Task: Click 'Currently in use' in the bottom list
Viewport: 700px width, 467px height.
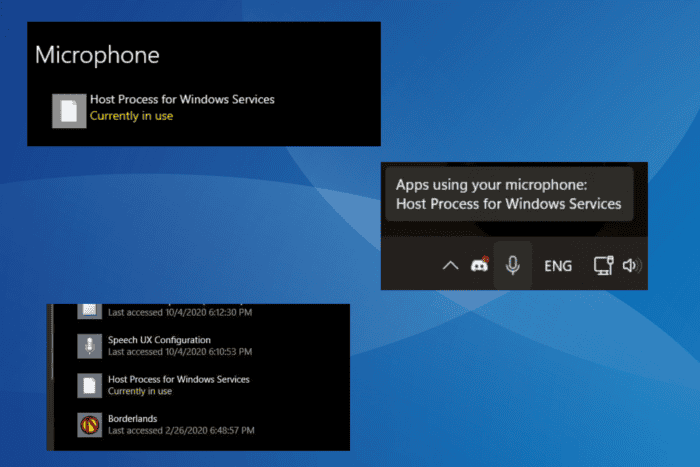Action: coord(140,391)
